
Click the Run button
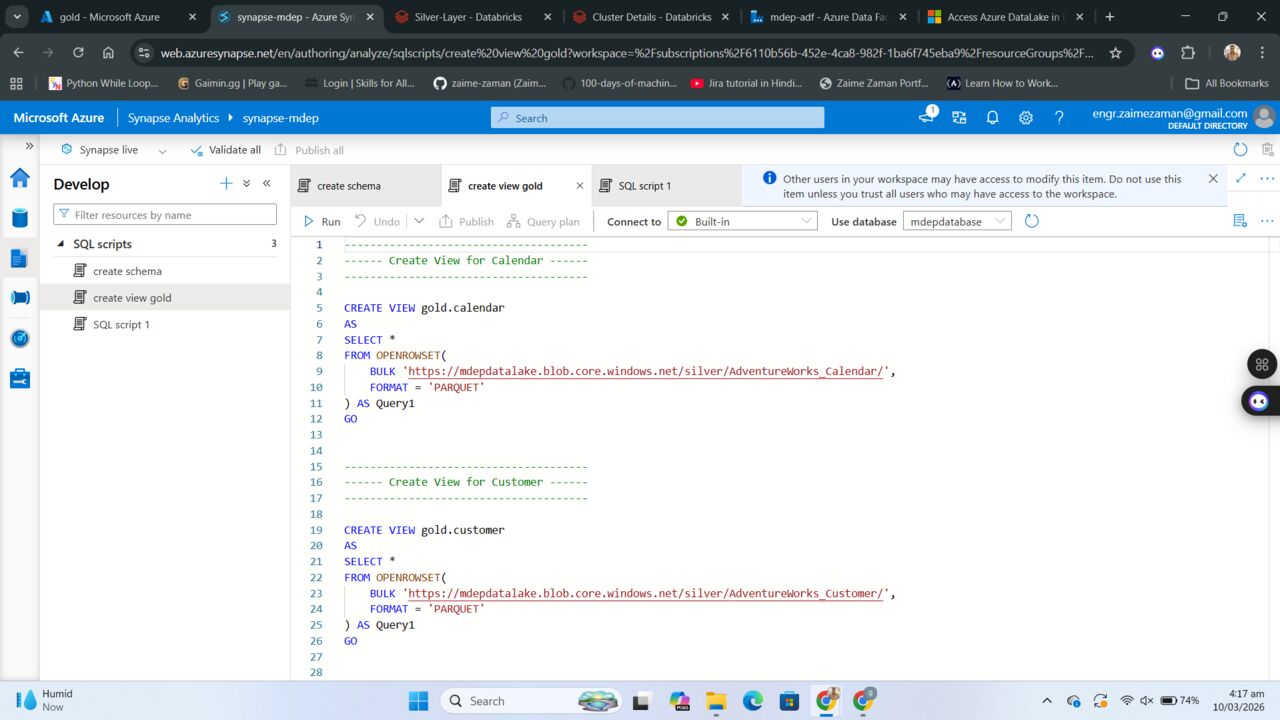click(321, 221)
